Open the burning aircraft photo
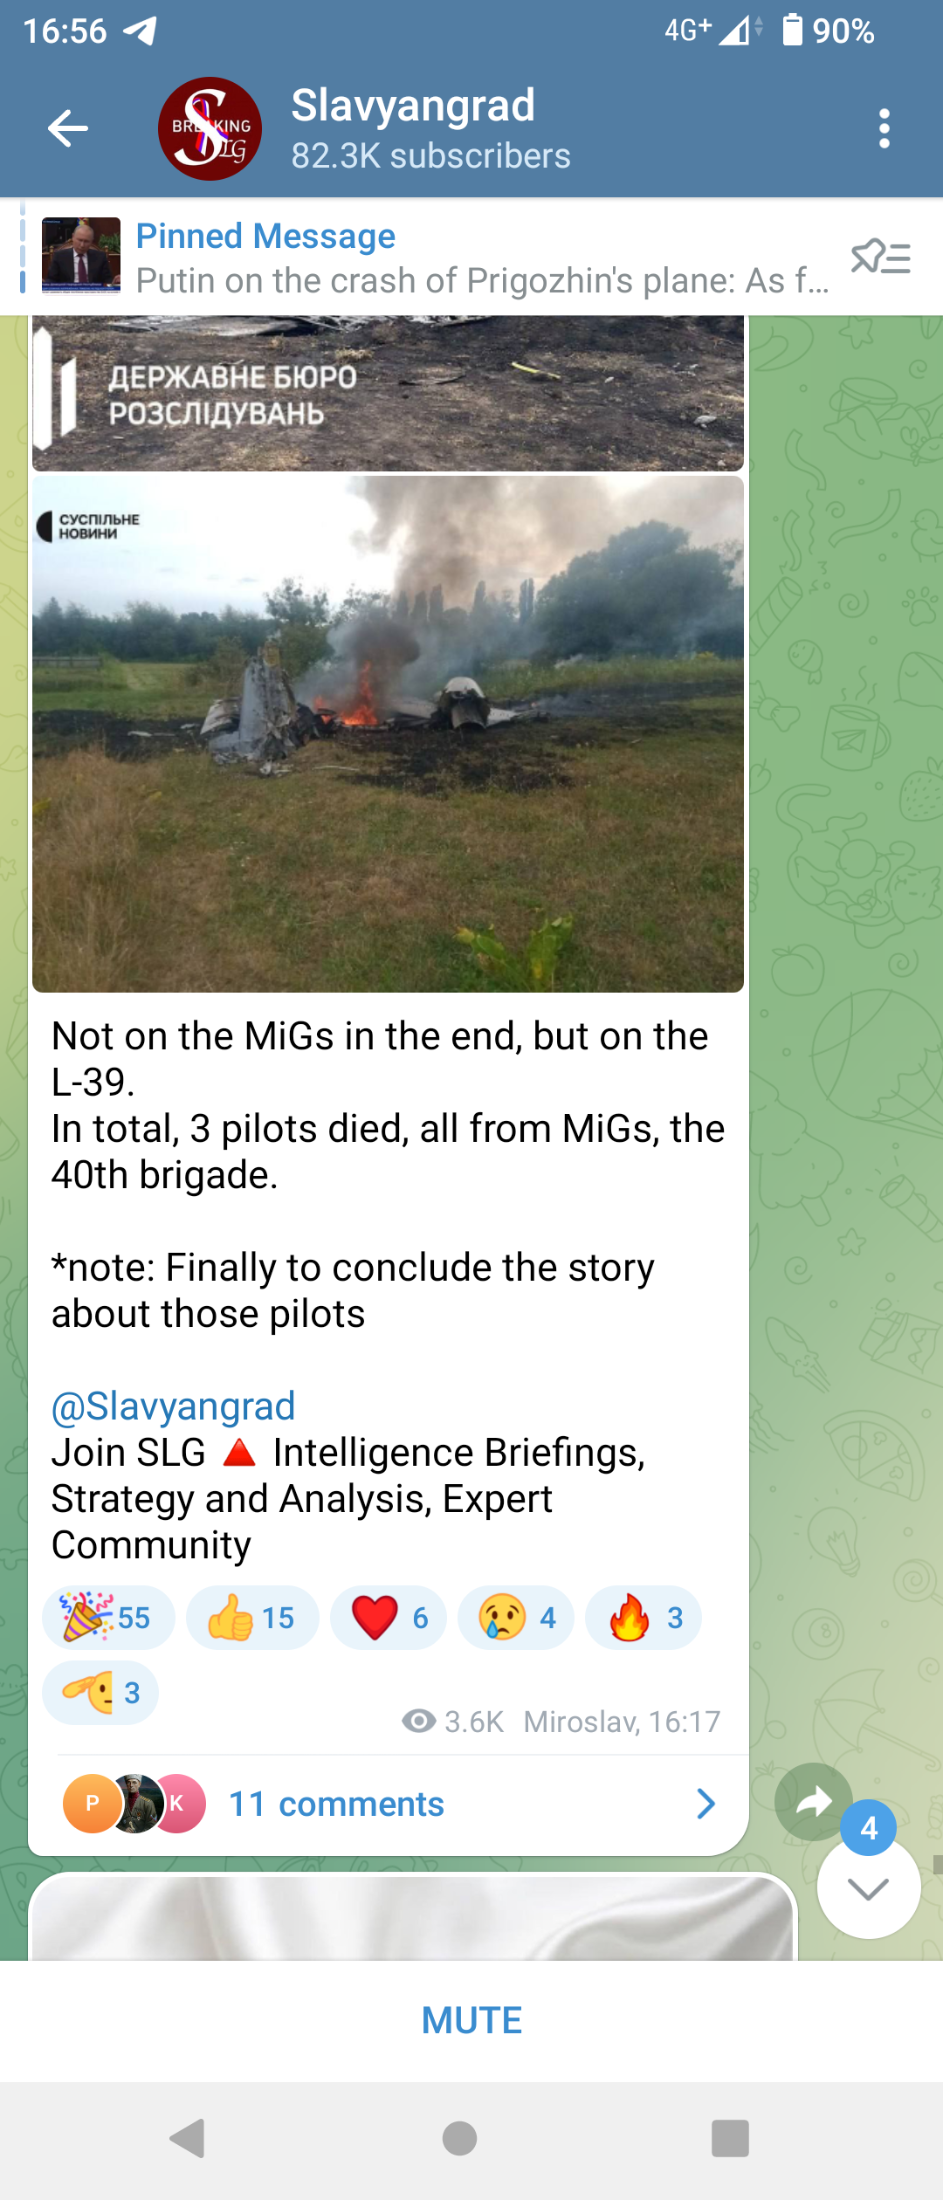943x2200 pixels. coord(388,734)
